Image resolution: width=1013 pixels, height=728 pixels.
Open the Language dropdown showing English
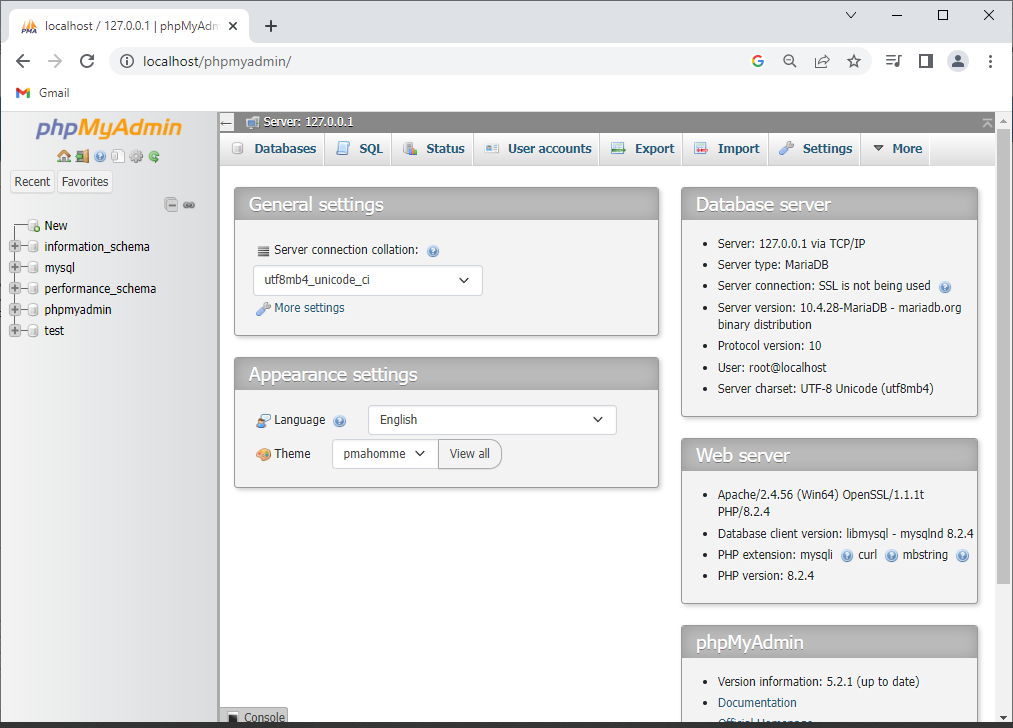(x=492, y=420)
